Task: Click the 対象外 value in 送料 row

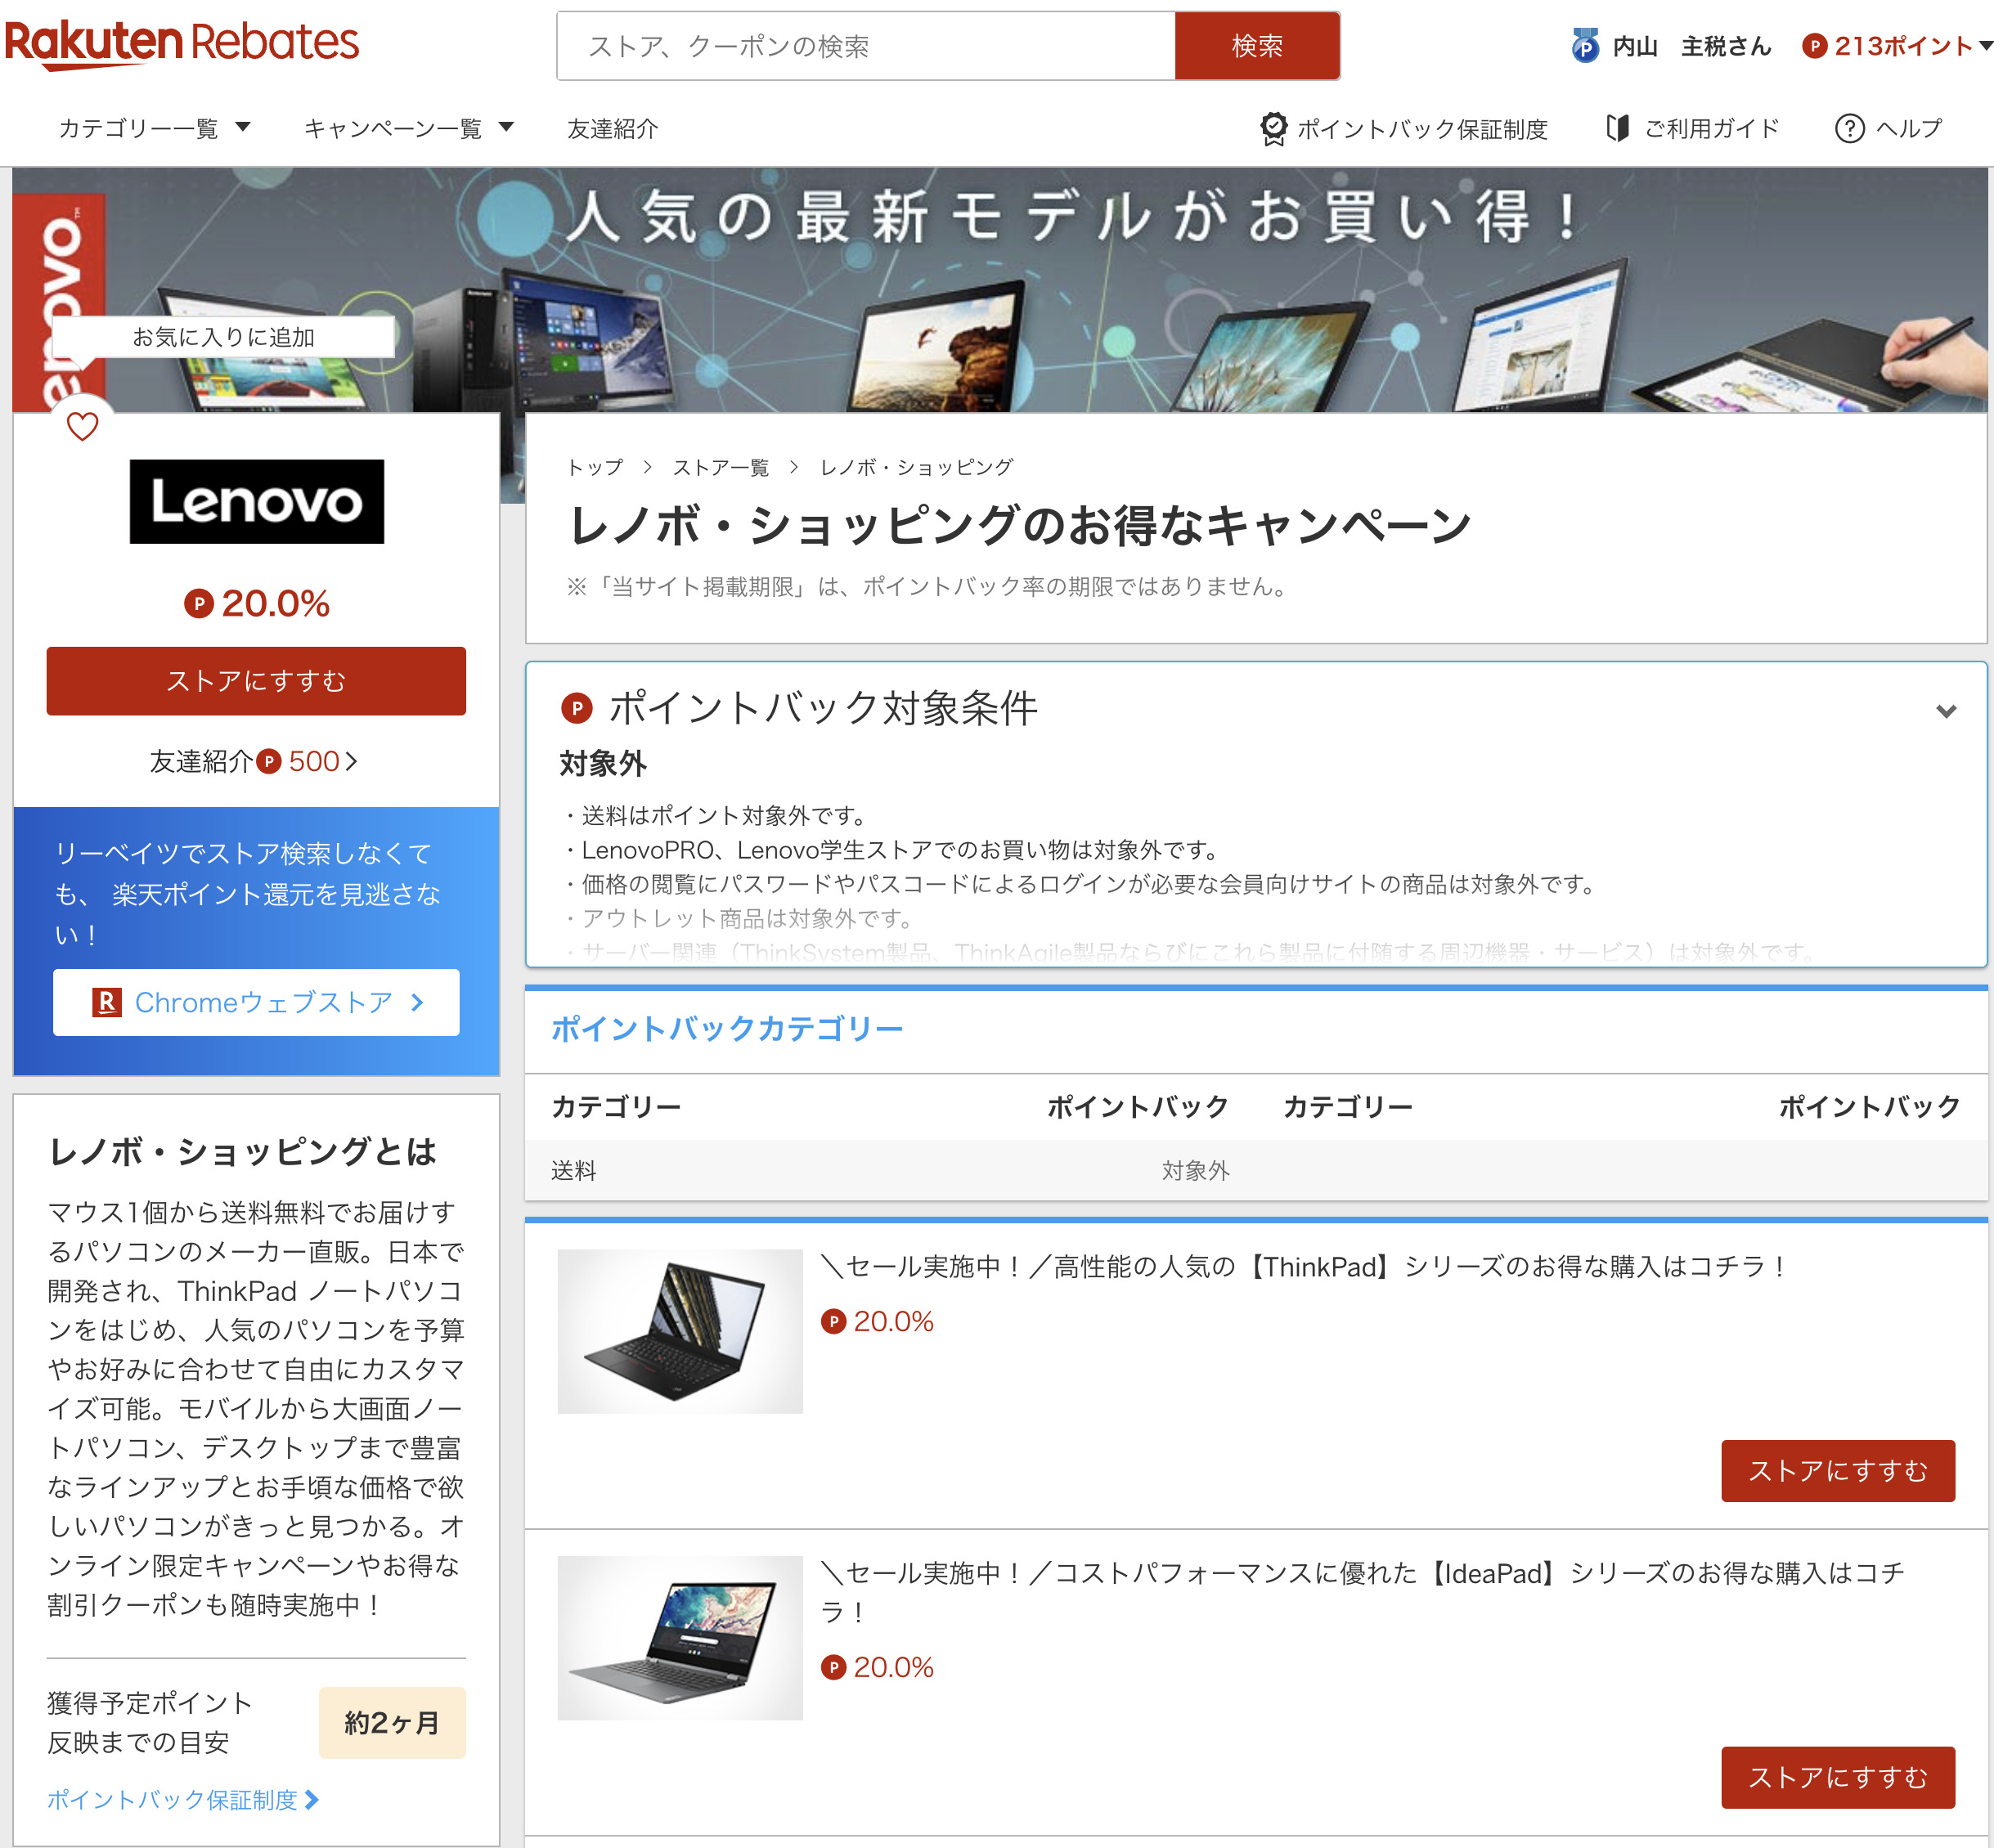Action: pyautogui.click(x=1195, y=1170)
